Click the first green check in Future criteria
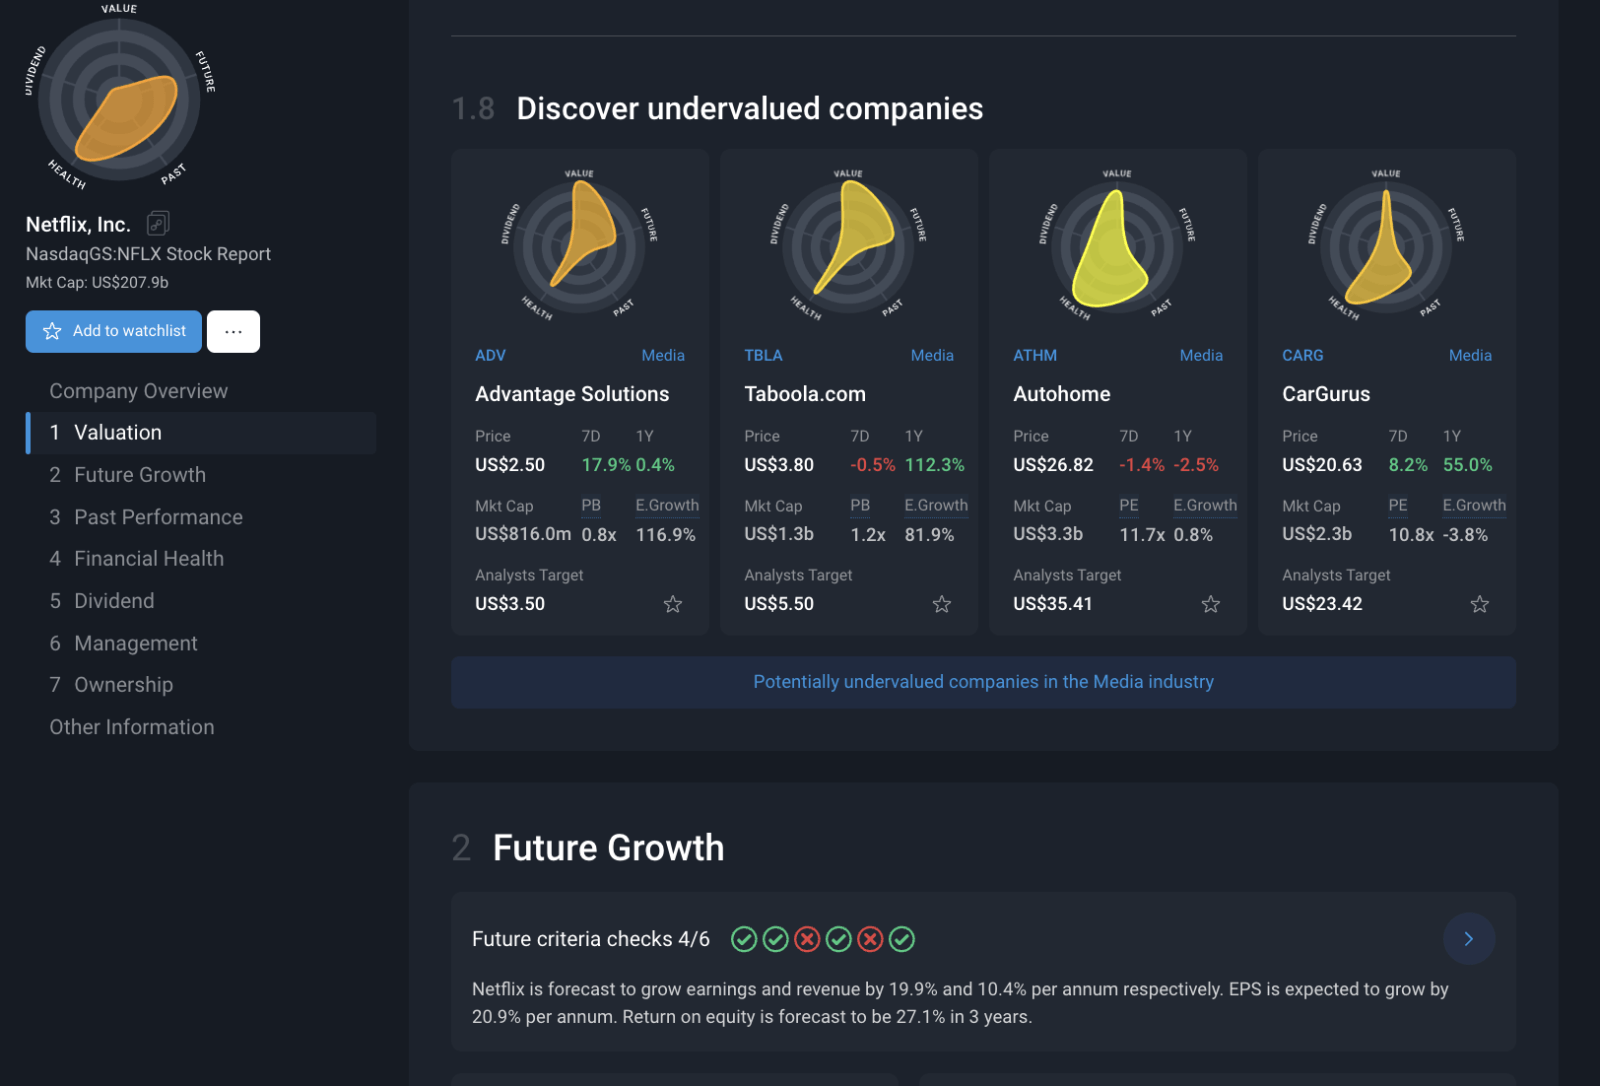This screenshot has width=1600, height=1086. [744, 939]
